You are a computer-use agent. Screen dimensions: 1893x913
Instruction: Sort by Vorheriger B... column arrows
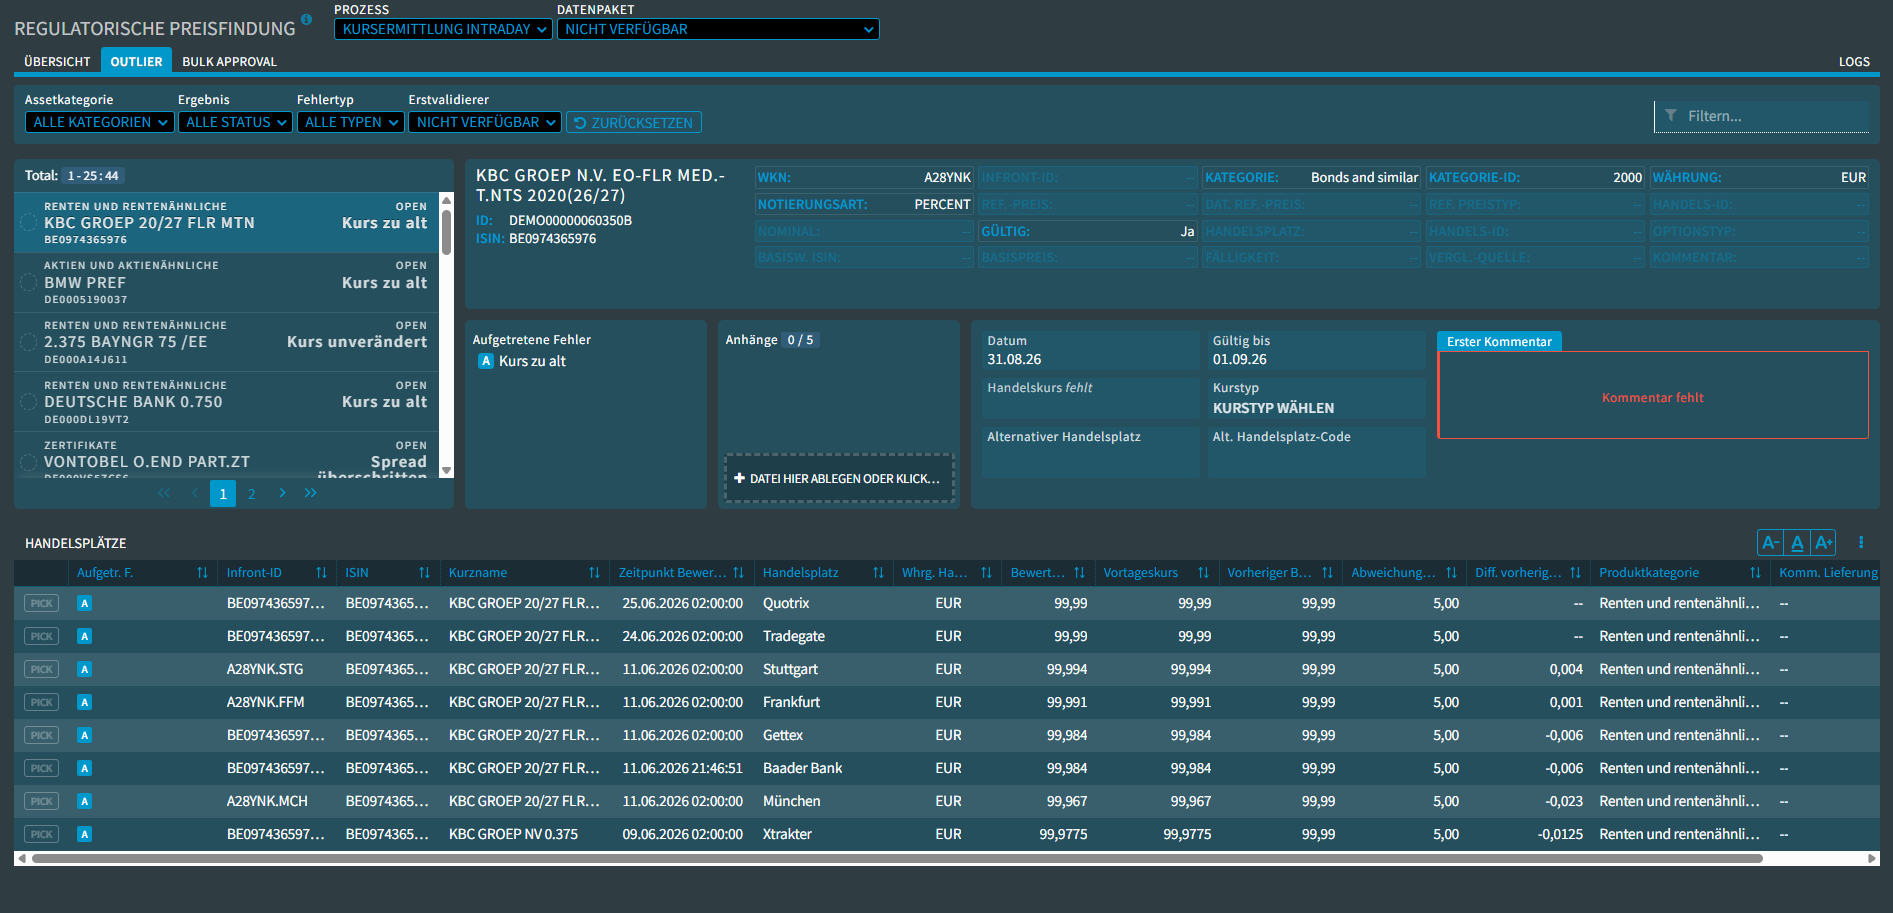1327,573
